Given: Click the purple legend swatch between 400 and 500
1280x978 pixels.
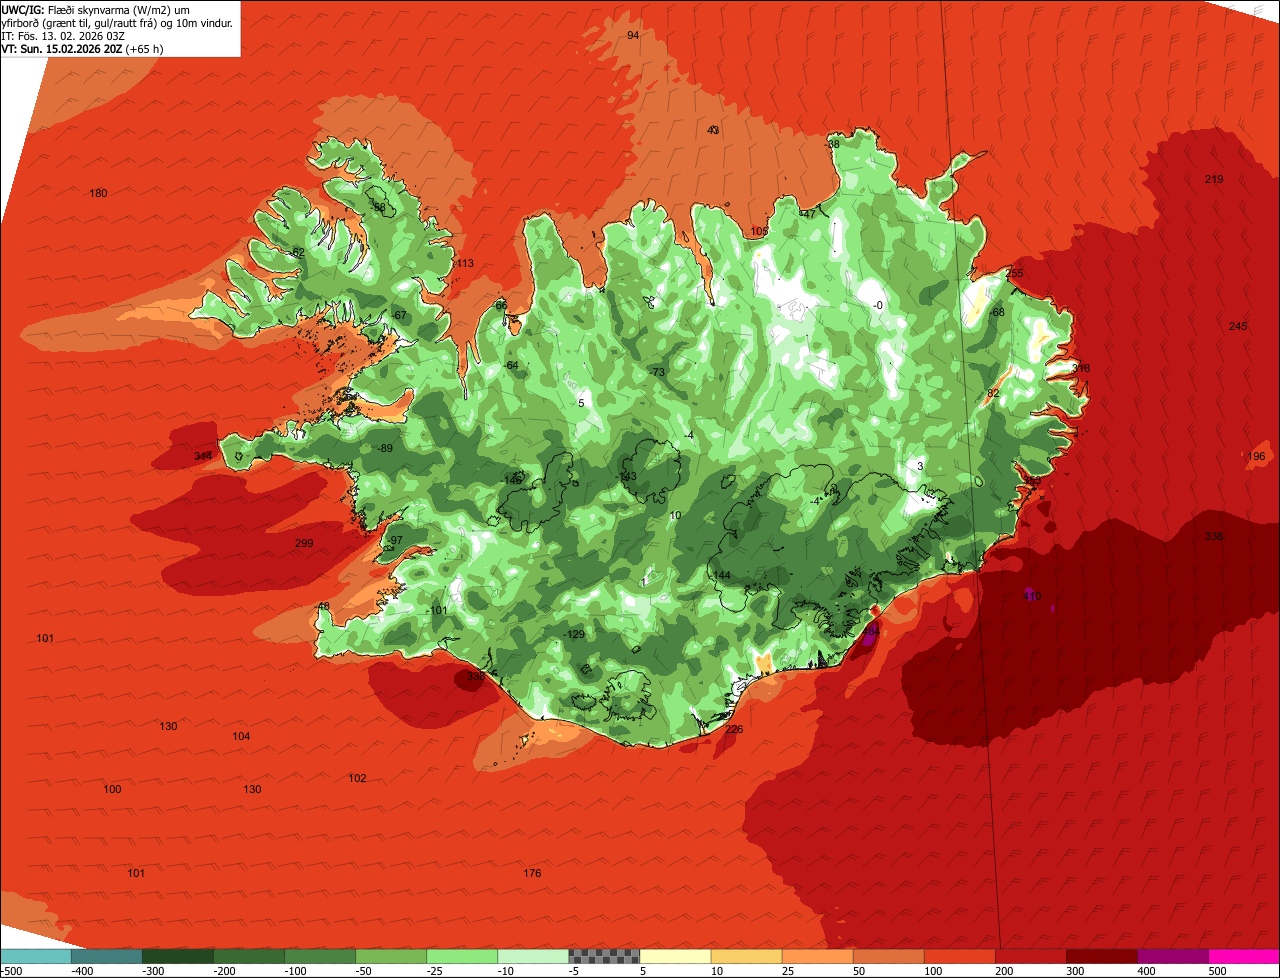Looking at the screenshot, I should [x=1173, y=956].
